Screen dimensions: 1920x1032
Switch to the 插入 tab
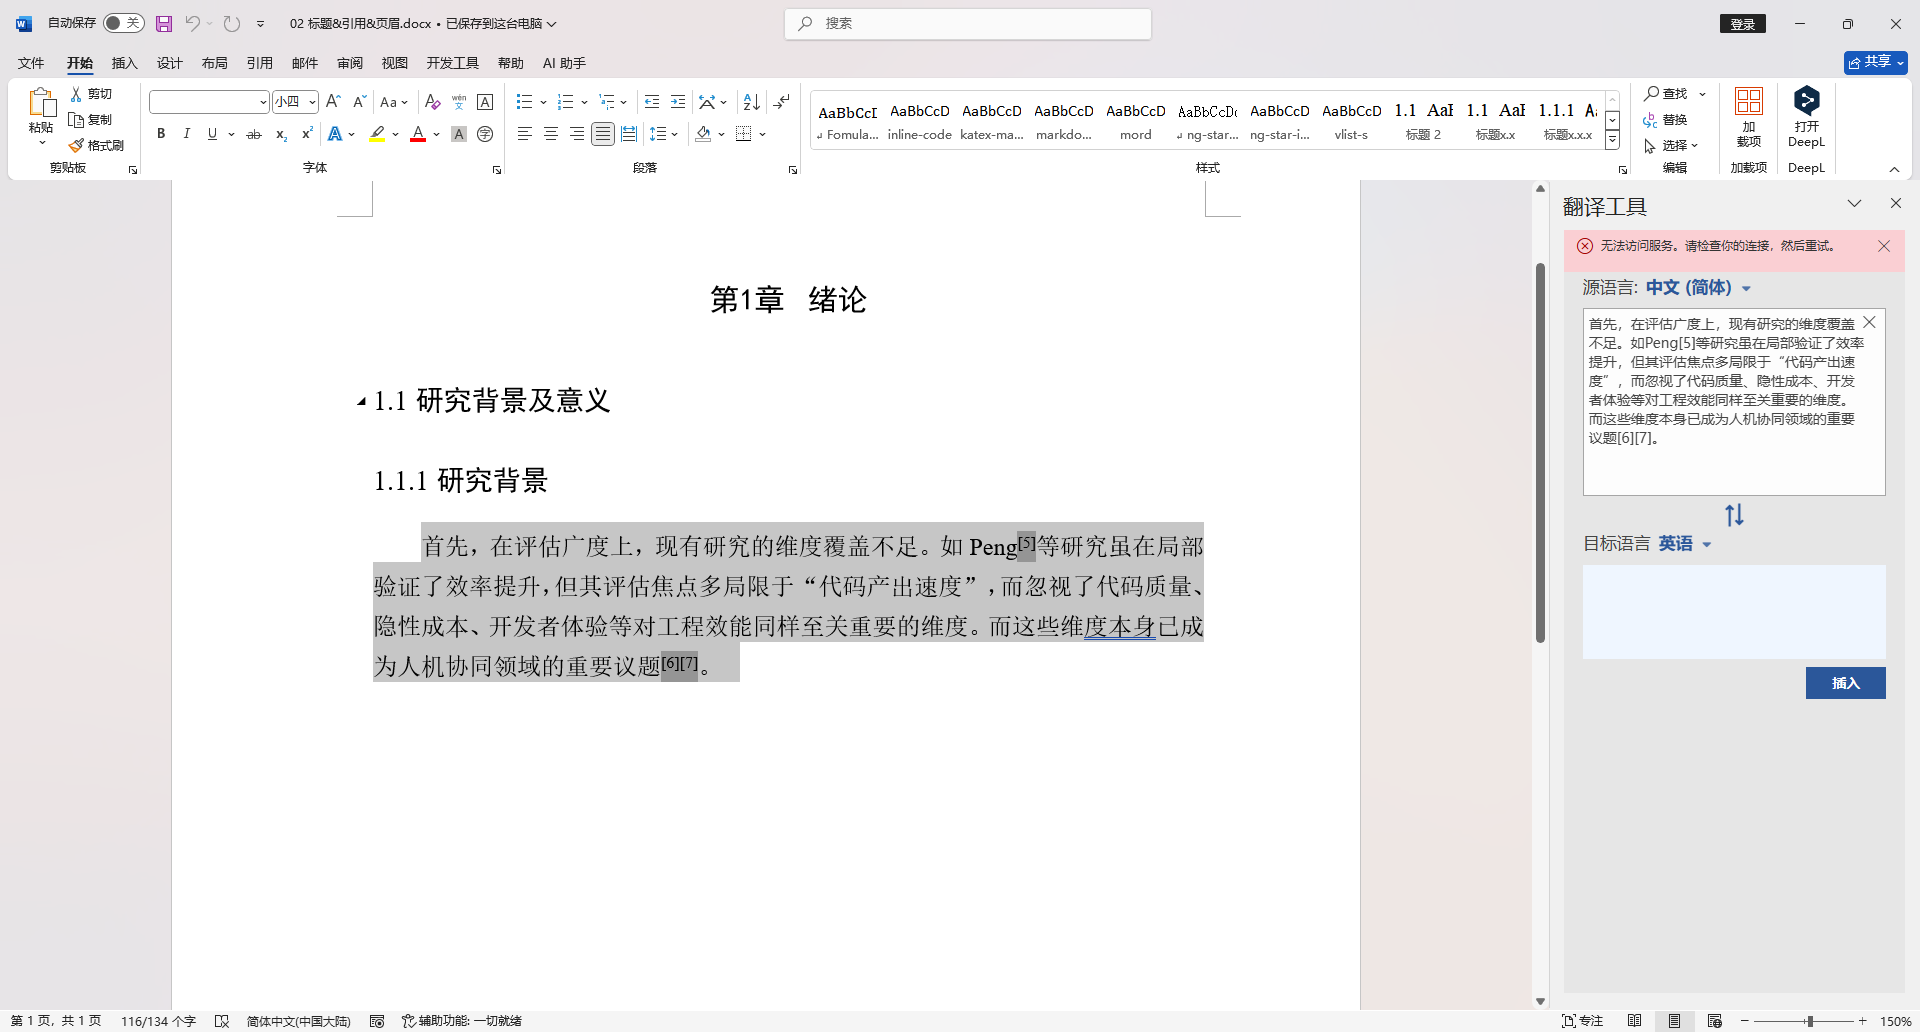(124, 63)
